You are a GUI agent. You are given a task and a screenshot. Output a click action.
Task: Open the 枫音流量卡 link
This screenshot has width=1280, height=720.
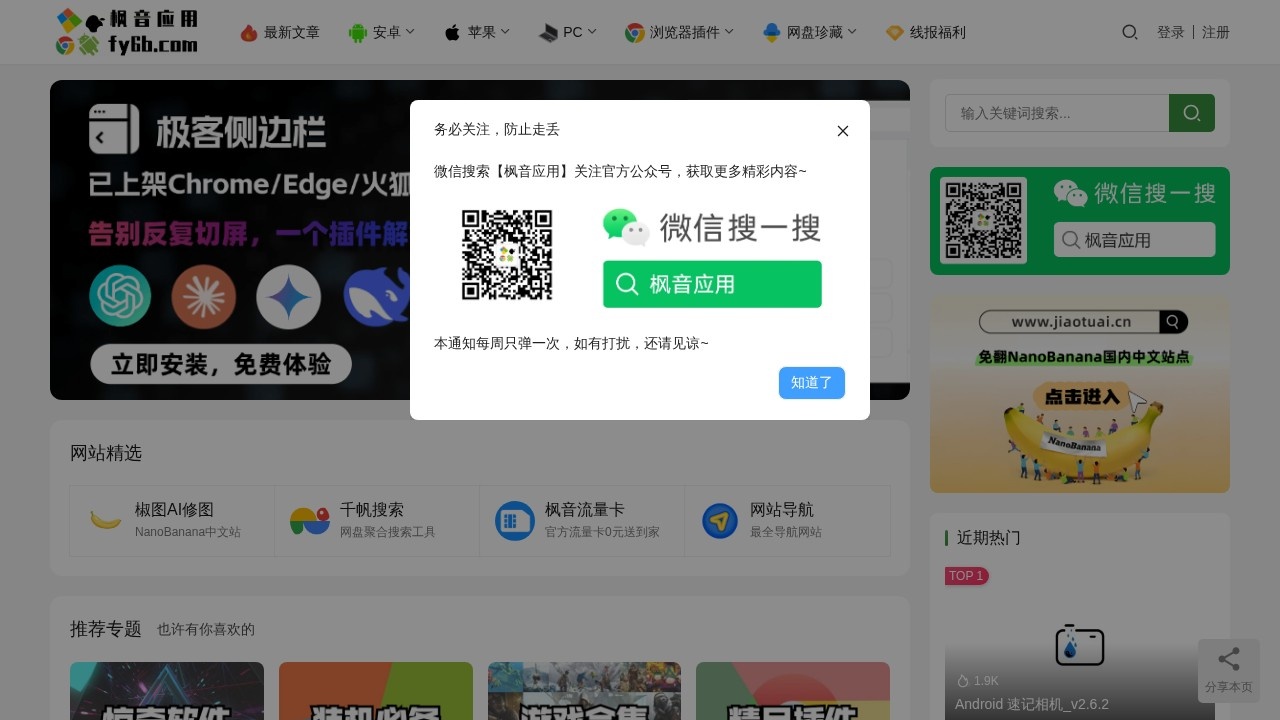point(585,510)
